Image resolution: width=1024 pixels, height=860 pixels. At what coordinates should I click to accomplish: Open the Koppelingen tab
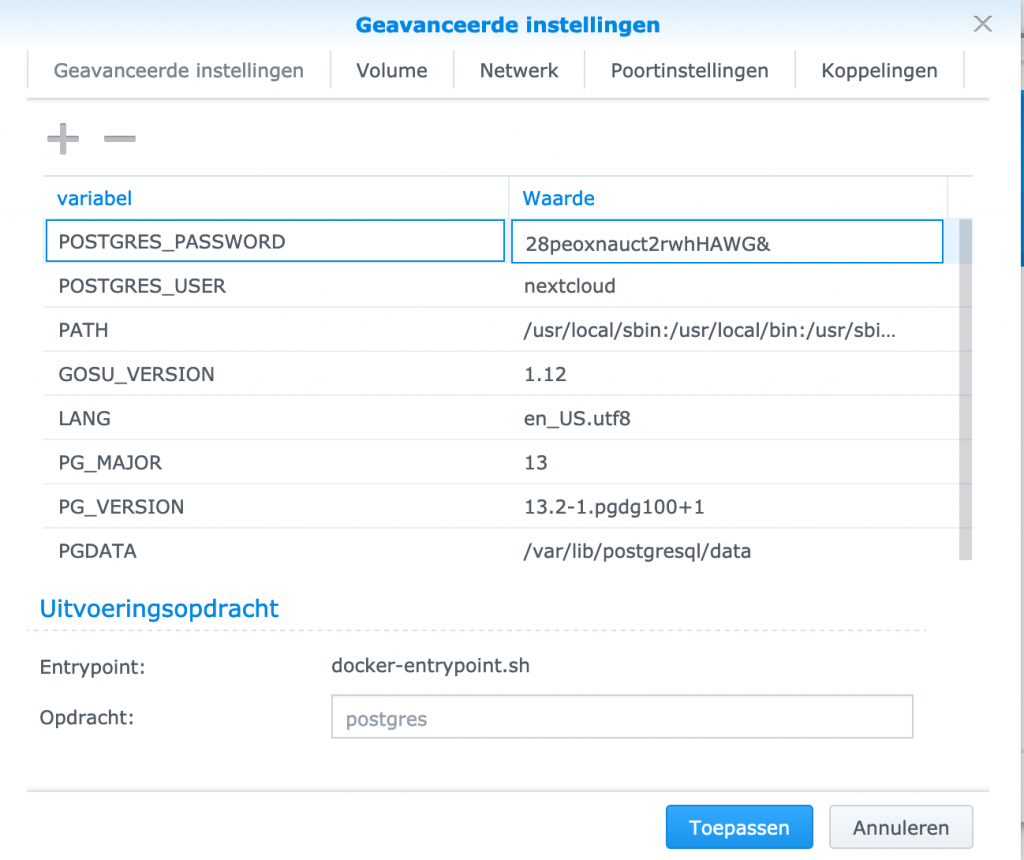pos(879,70)
